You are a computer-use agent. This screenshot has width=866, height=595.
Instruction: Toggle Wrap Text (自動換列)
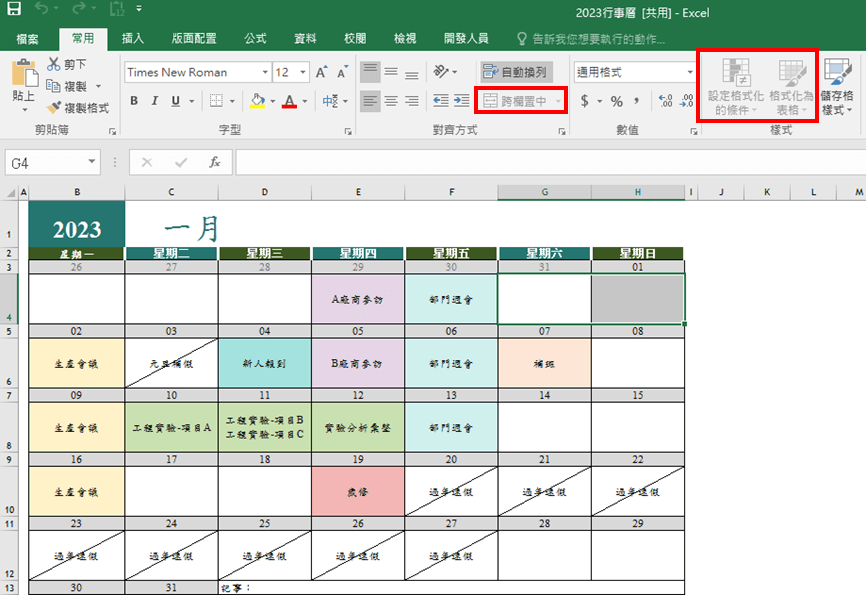pyautogui.click(x=515, y=72)
